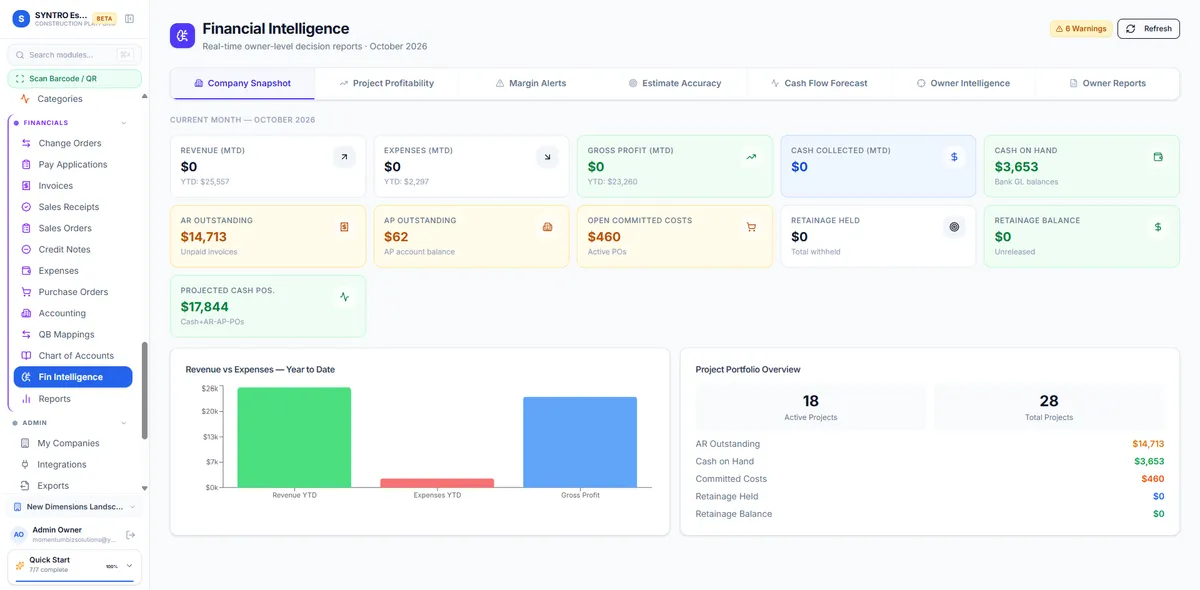Go to the Estimate Accuracy tab
This screenshot has height=590, width=1200.
tap(675, 83)
